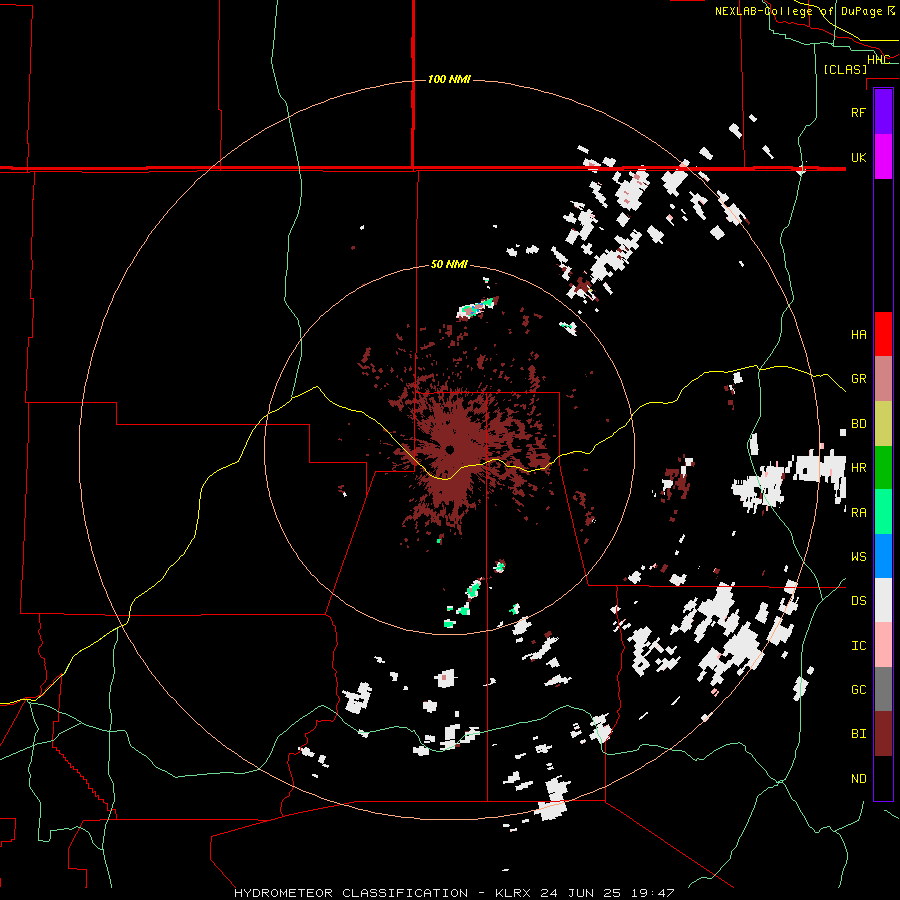Image resolution: width=900 pixels, height=900 pixels.
Task: Click the magenta UK legend color swatch
Action: (883, 157)
